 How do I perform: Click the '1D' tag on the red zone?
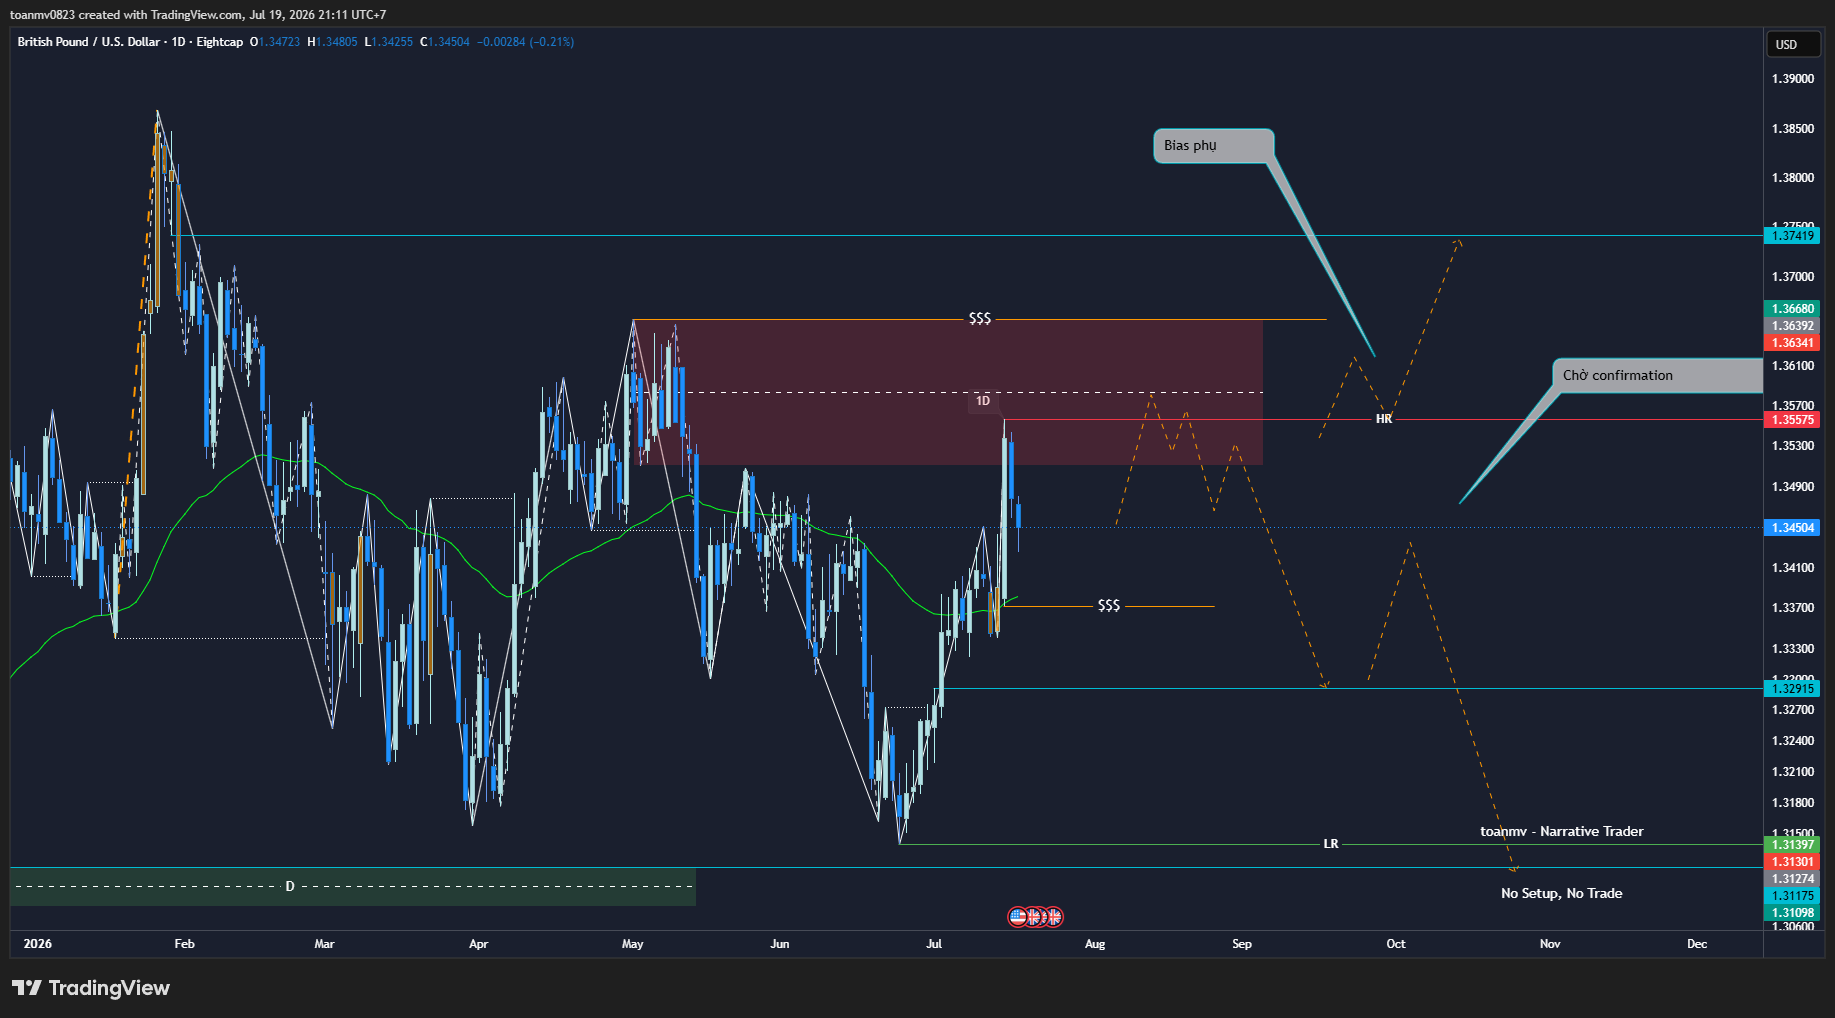(x=983, y=401)
